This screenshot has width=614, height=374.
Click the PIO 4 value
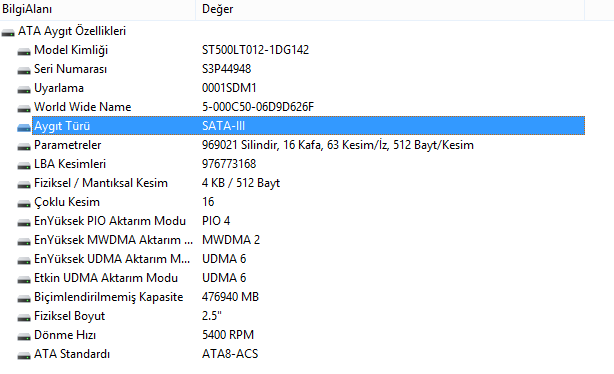point(216,221)
